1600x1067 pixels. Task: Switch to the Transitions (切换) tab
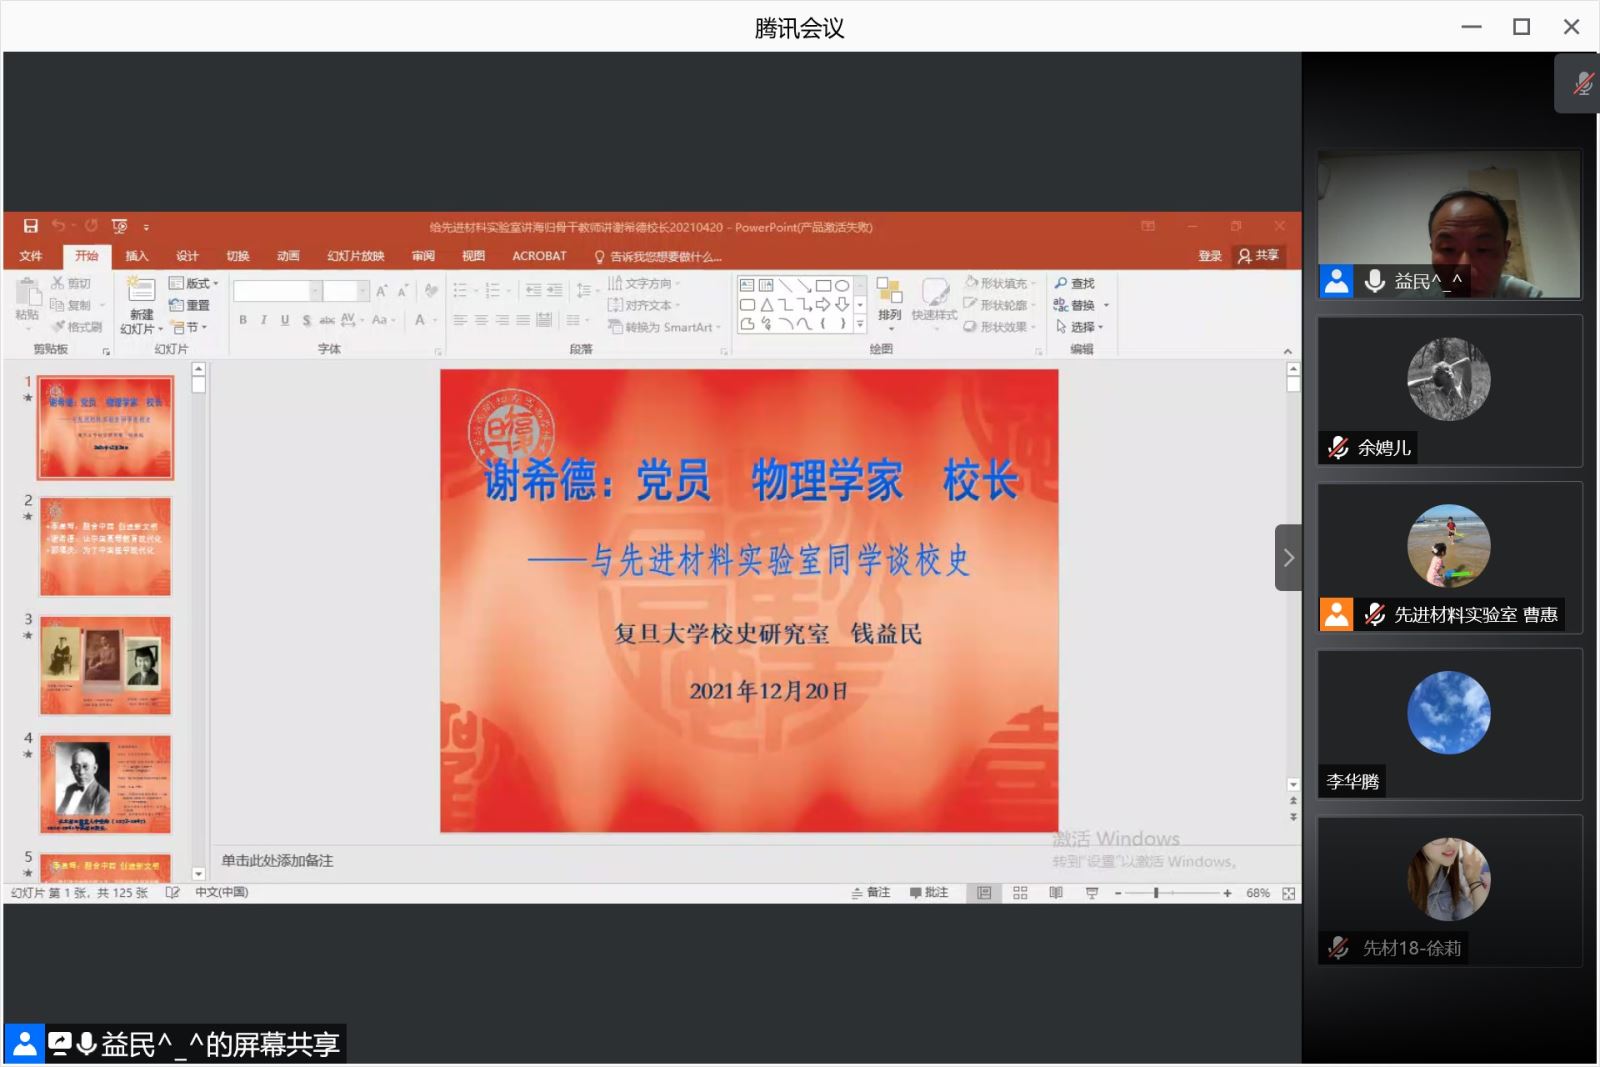coord(238,256)
